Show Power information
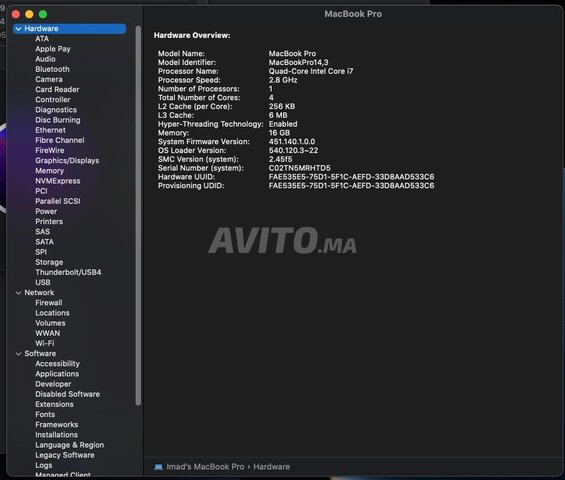The image size is (565, 480). [46, 211]
